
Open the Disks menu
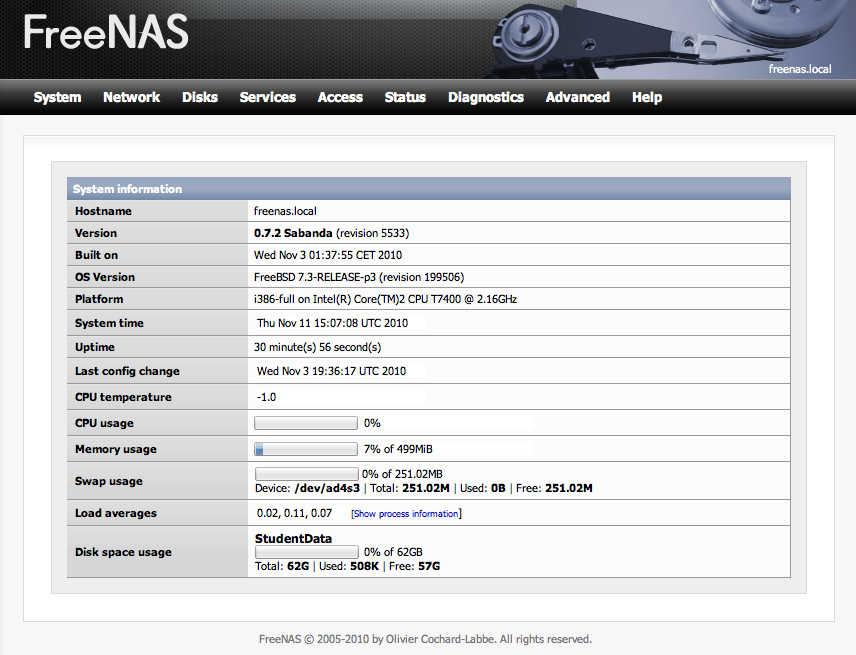click(200, 97)
